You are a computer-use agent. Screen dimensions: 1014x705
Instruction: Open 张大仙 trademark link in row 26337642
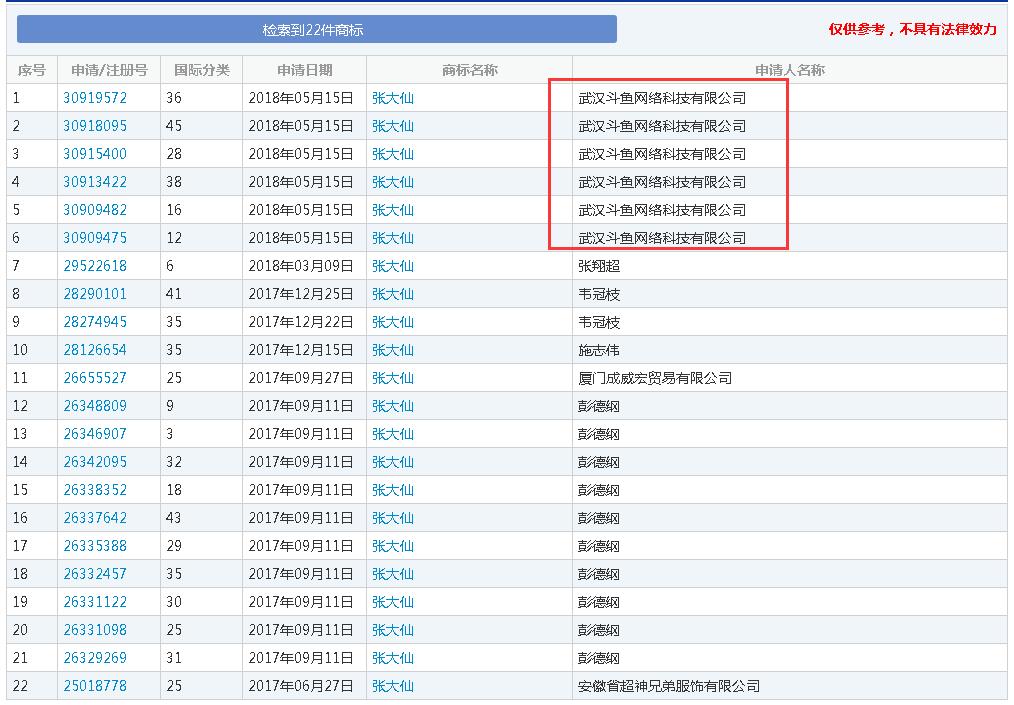coord(393,518)
